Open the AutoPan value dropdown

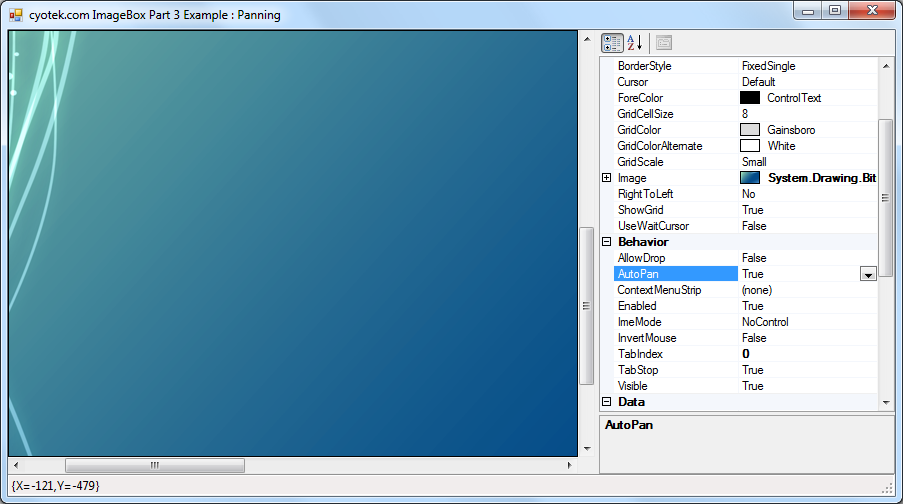[868, 274]
